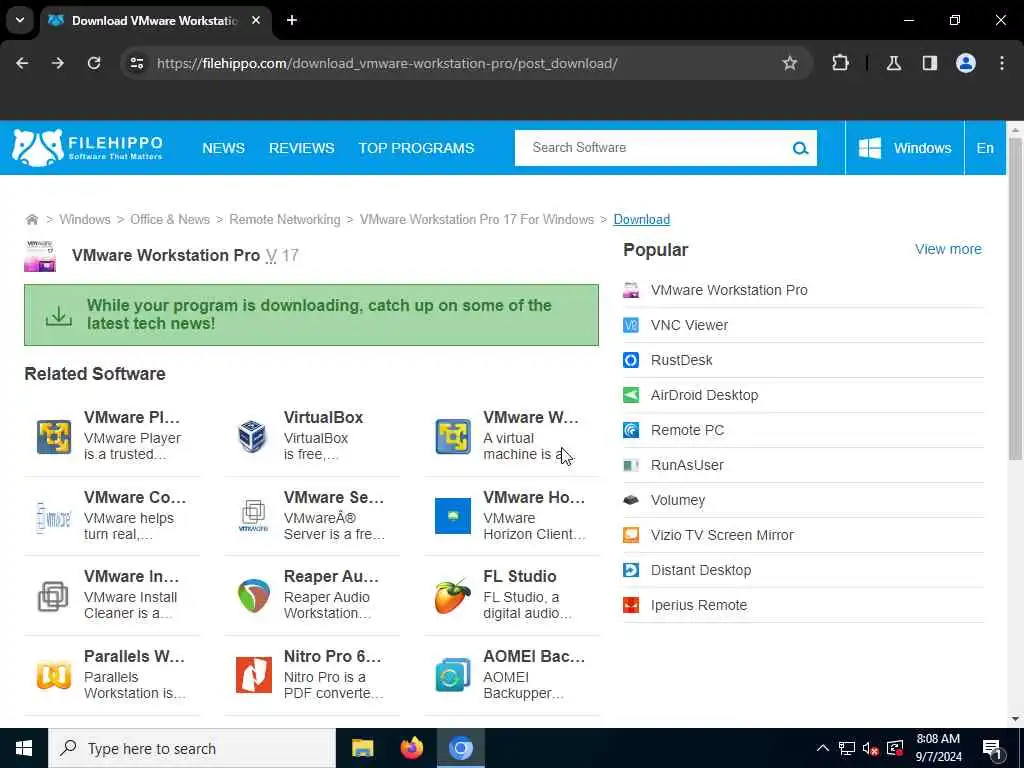Click the Remote PC icon in Popular
Screen dimensions: 1024x768
tap(631, 430)
